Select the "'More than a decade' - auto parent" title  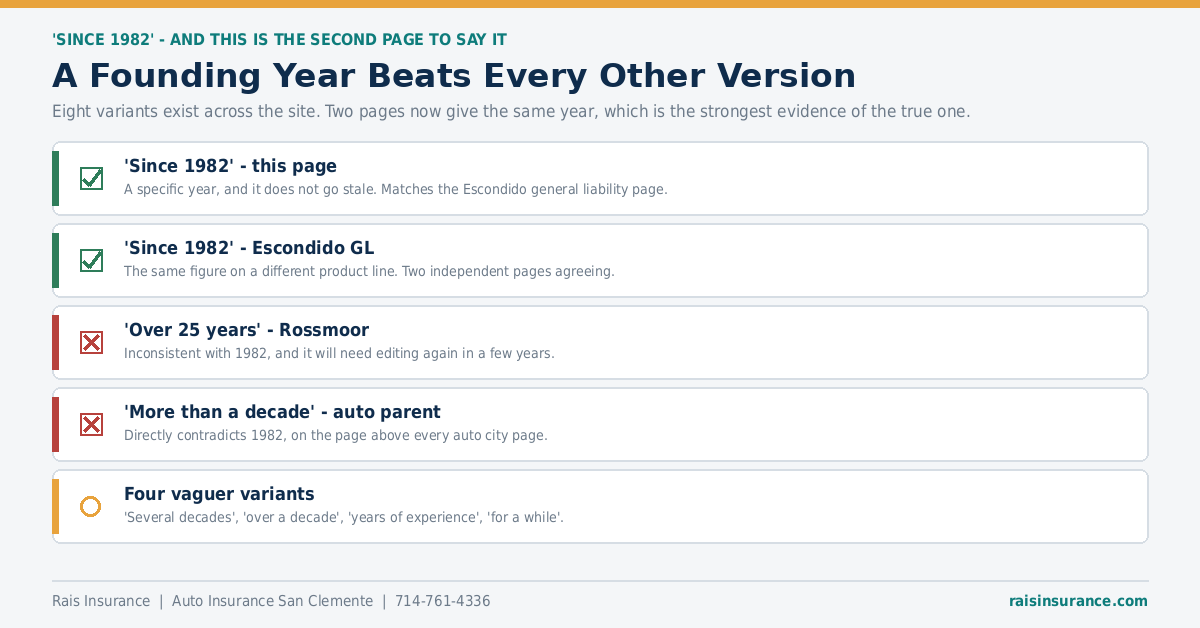[x=282, y=412]
